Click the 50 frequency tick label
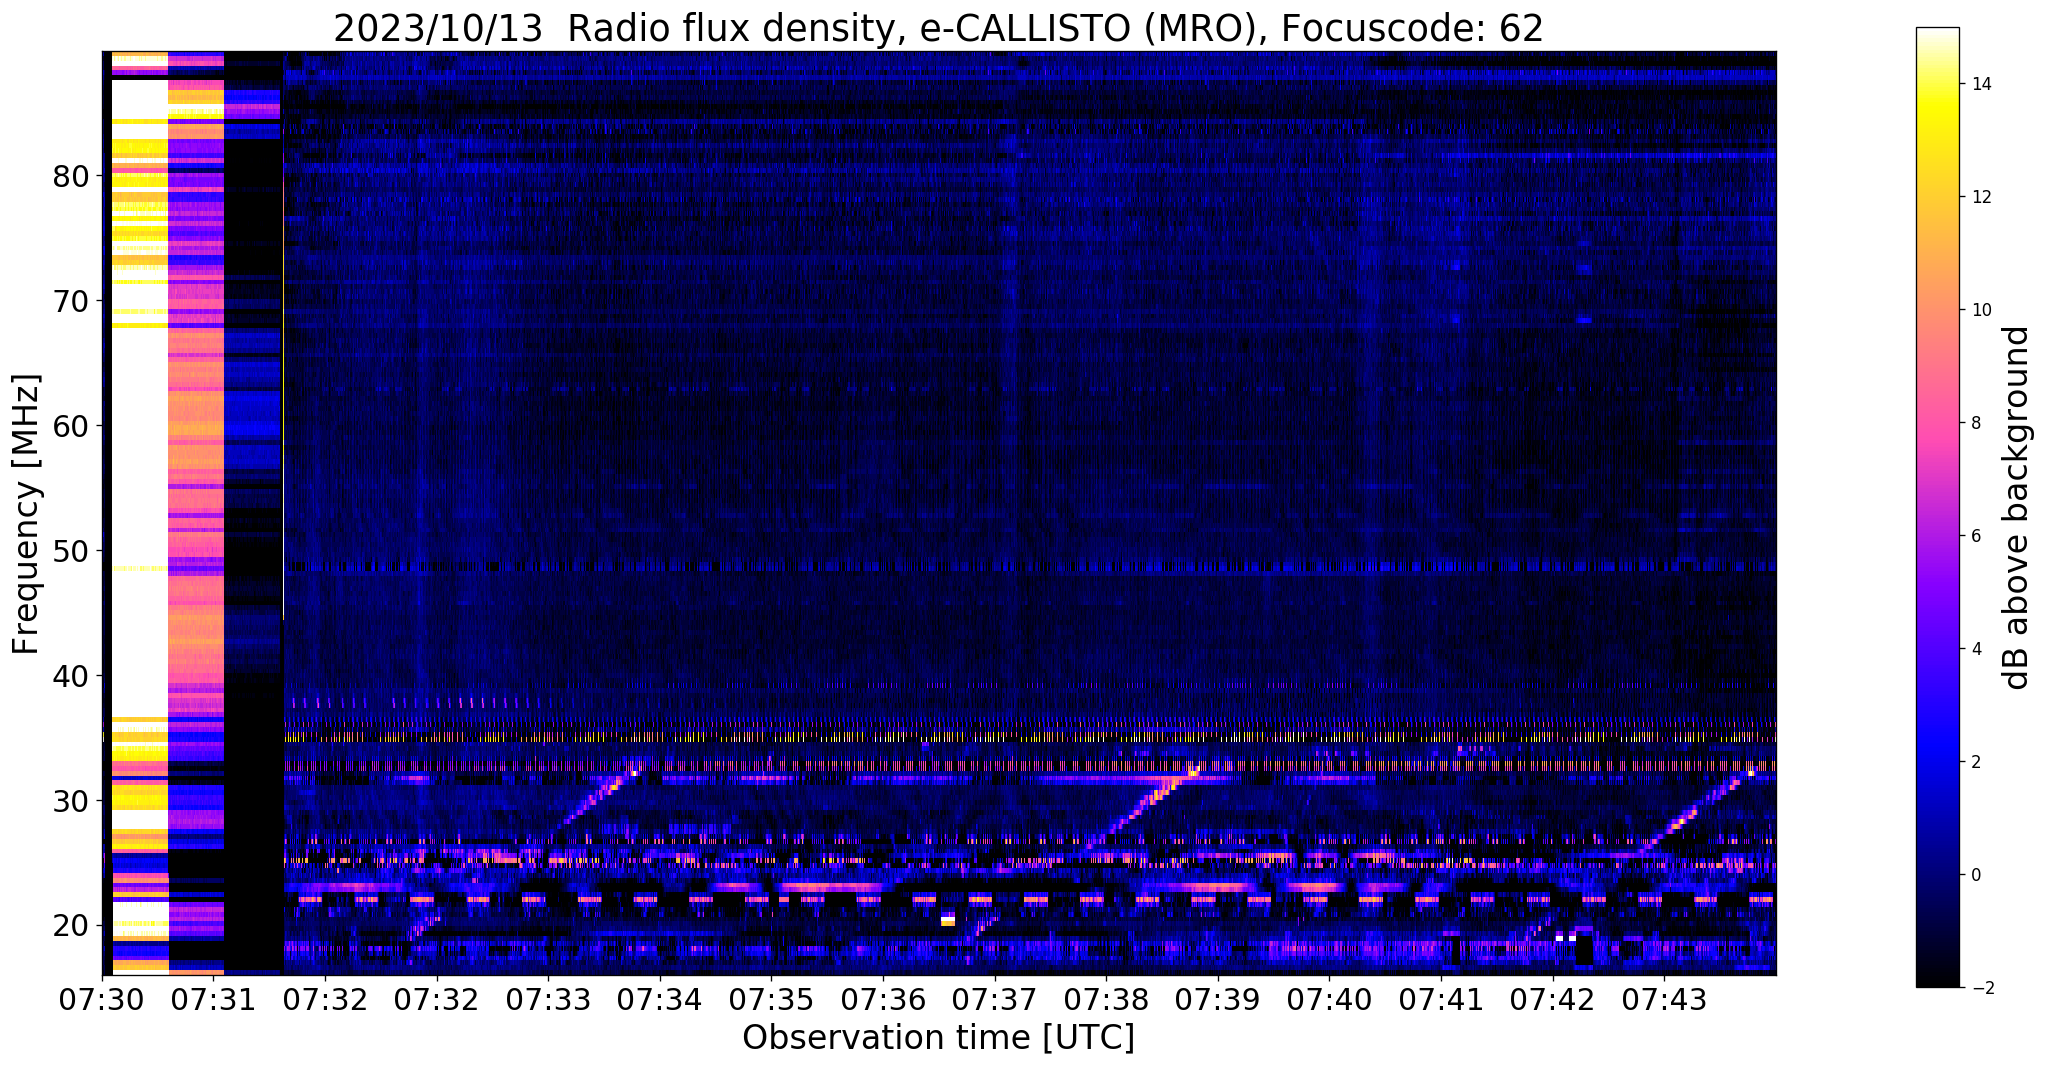2047x1067 pixels. [71, 551]
